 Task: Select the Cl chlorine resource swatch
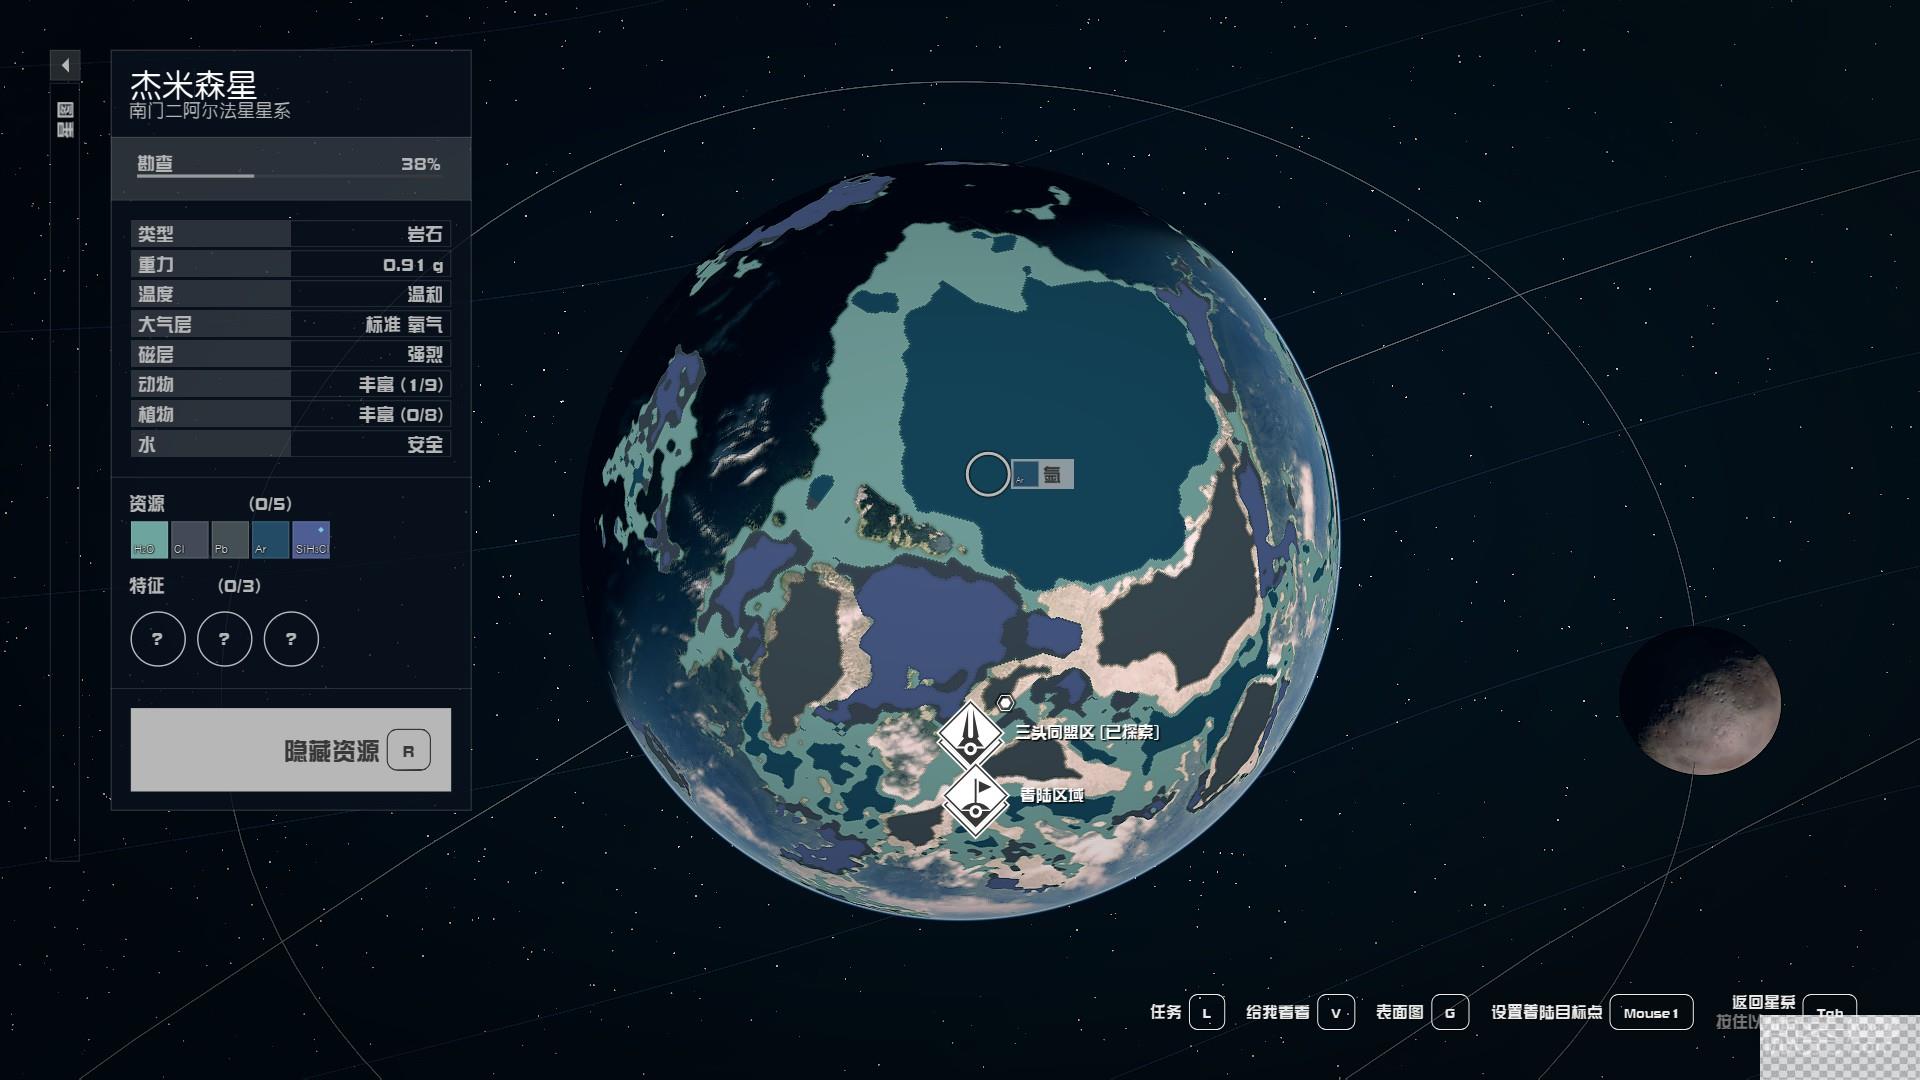(189, 540)
